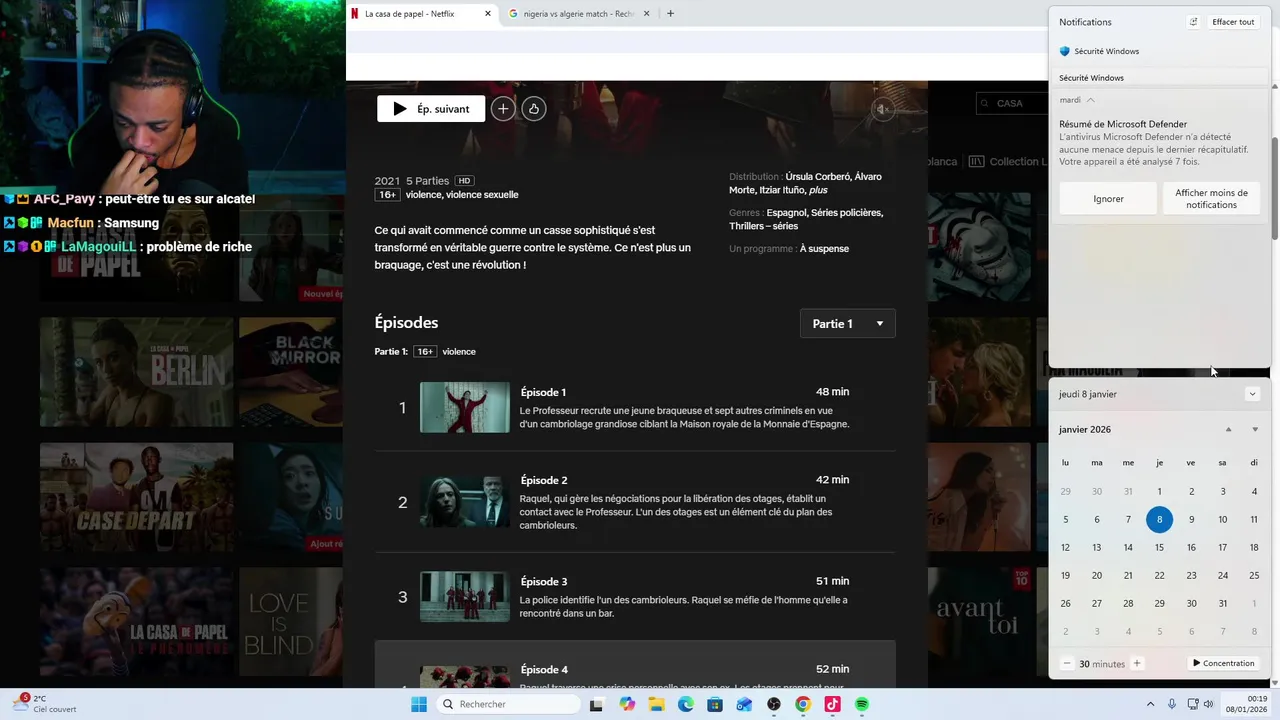Close the nigeria vs algerie tab
This screenshot has height=720, width=1280.
646,14
